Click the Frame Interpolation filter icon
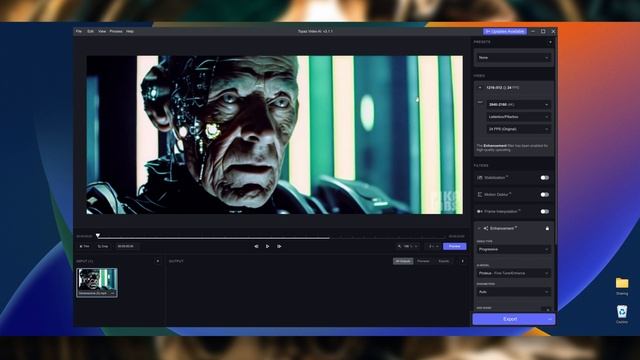 480,211
